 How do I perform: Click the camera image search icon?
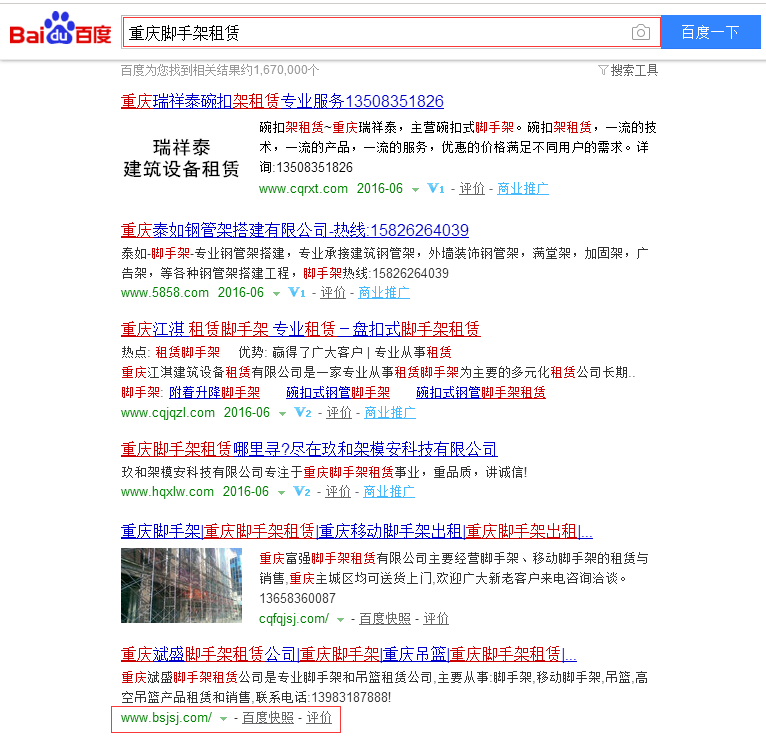click(x=640, y=33)
